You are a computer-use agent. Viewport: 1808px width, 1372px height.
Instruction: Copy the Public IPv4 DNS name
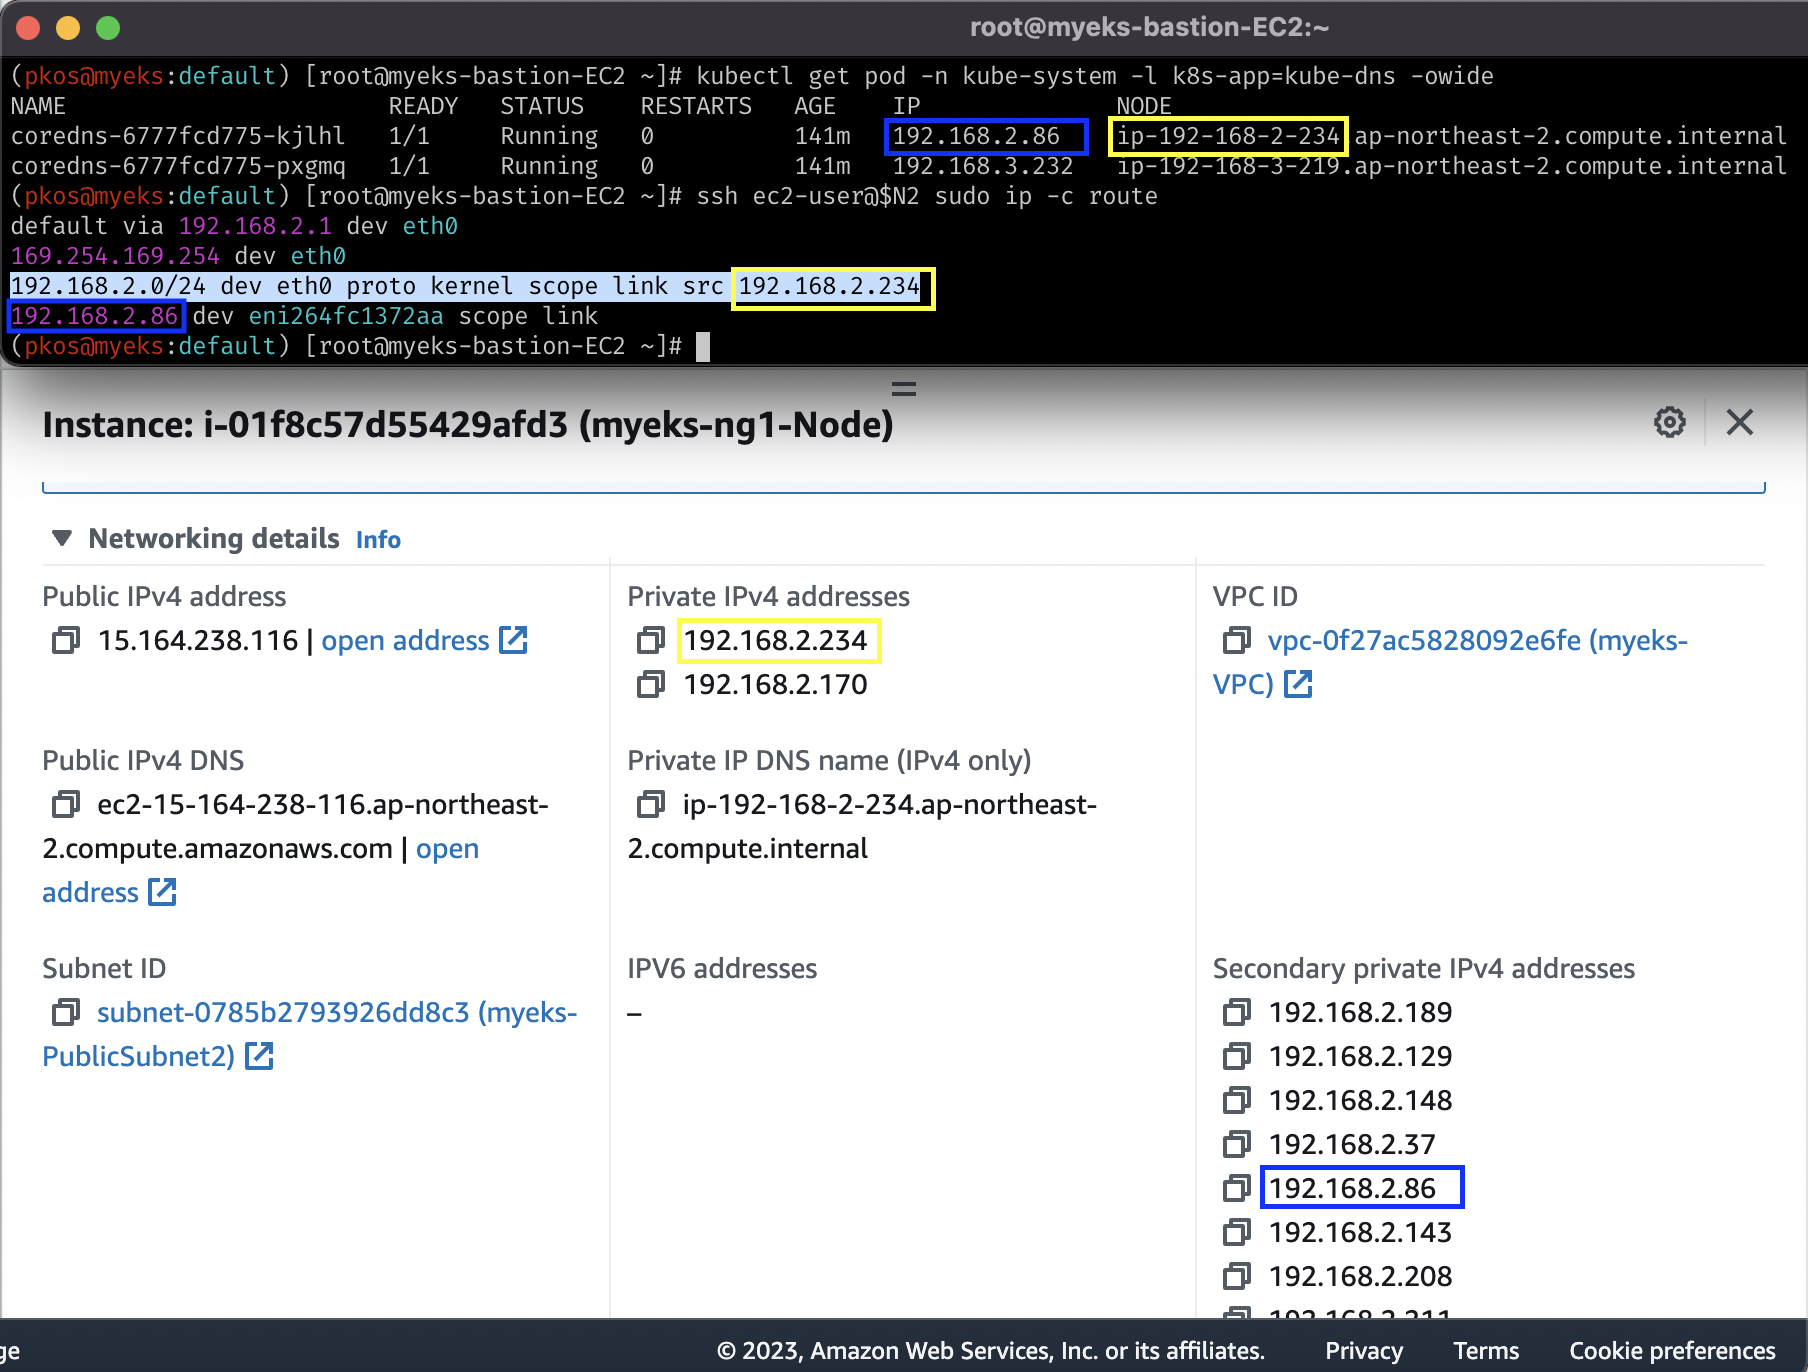(x=66, y=804)
